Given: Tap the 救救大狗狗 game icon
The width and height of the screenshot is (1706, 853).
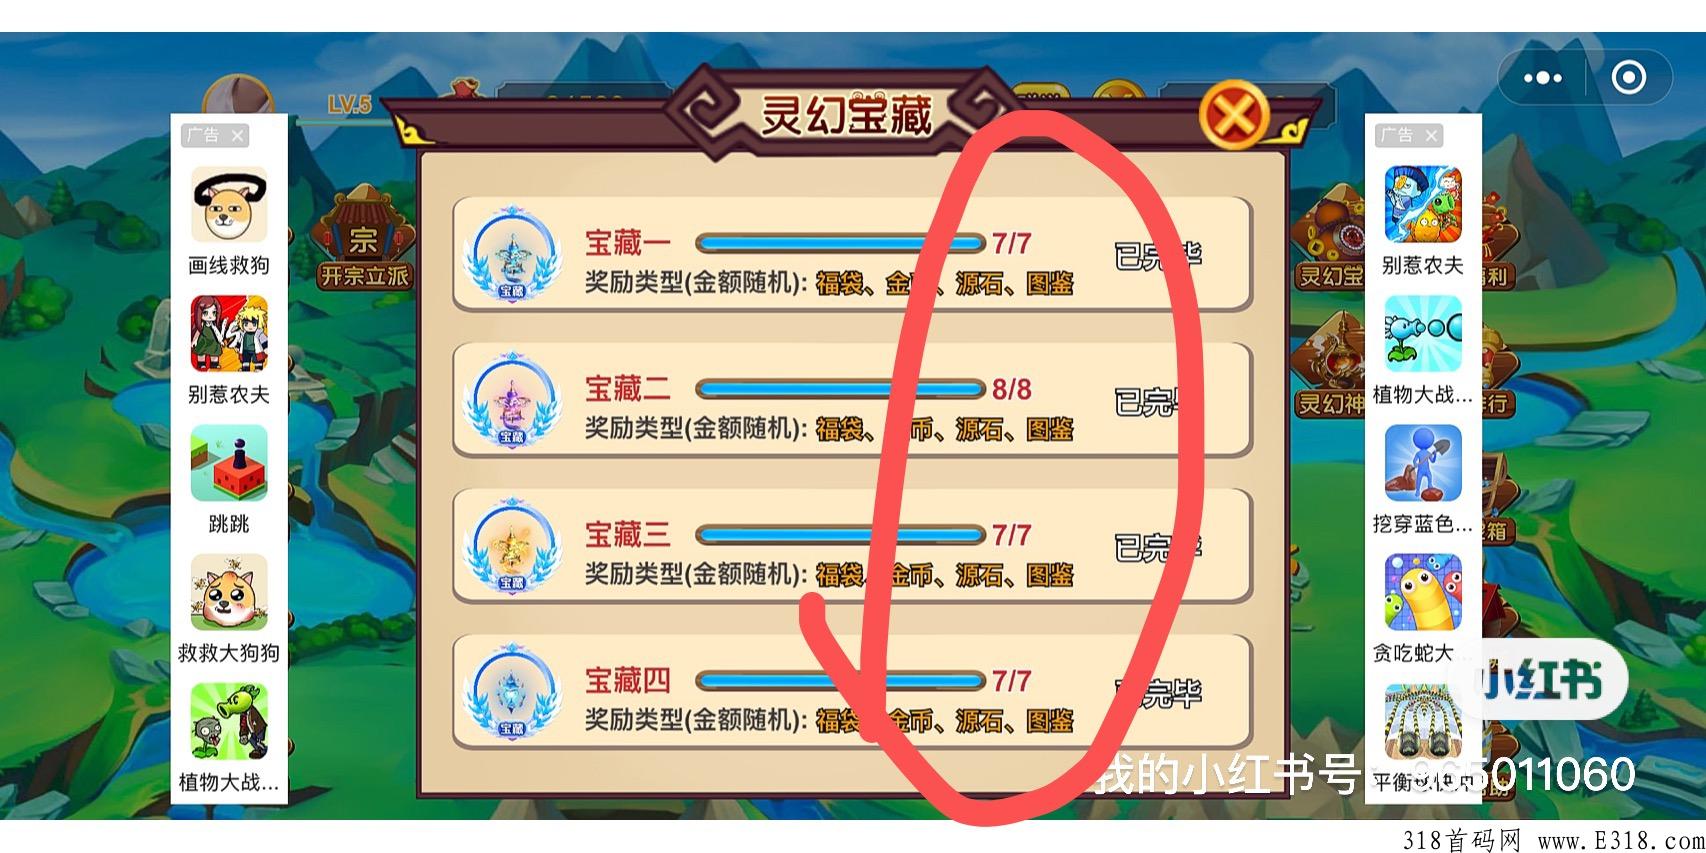Looking at the screenshot, I should point(229,593).
